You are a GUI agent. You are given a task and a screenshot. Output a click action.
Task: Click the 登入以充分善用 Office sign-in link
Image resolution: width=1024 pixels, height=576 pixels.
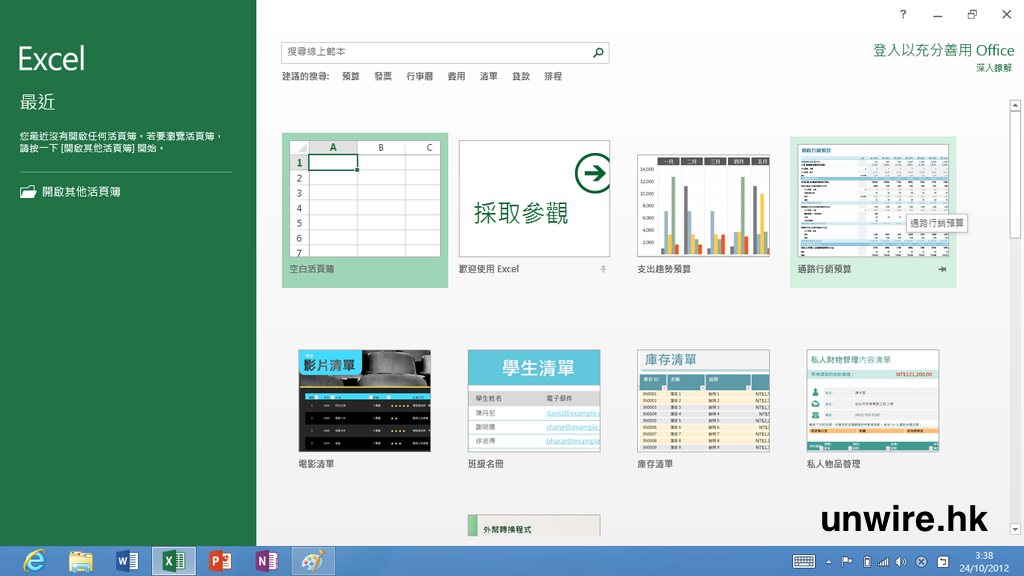point(943,50)
